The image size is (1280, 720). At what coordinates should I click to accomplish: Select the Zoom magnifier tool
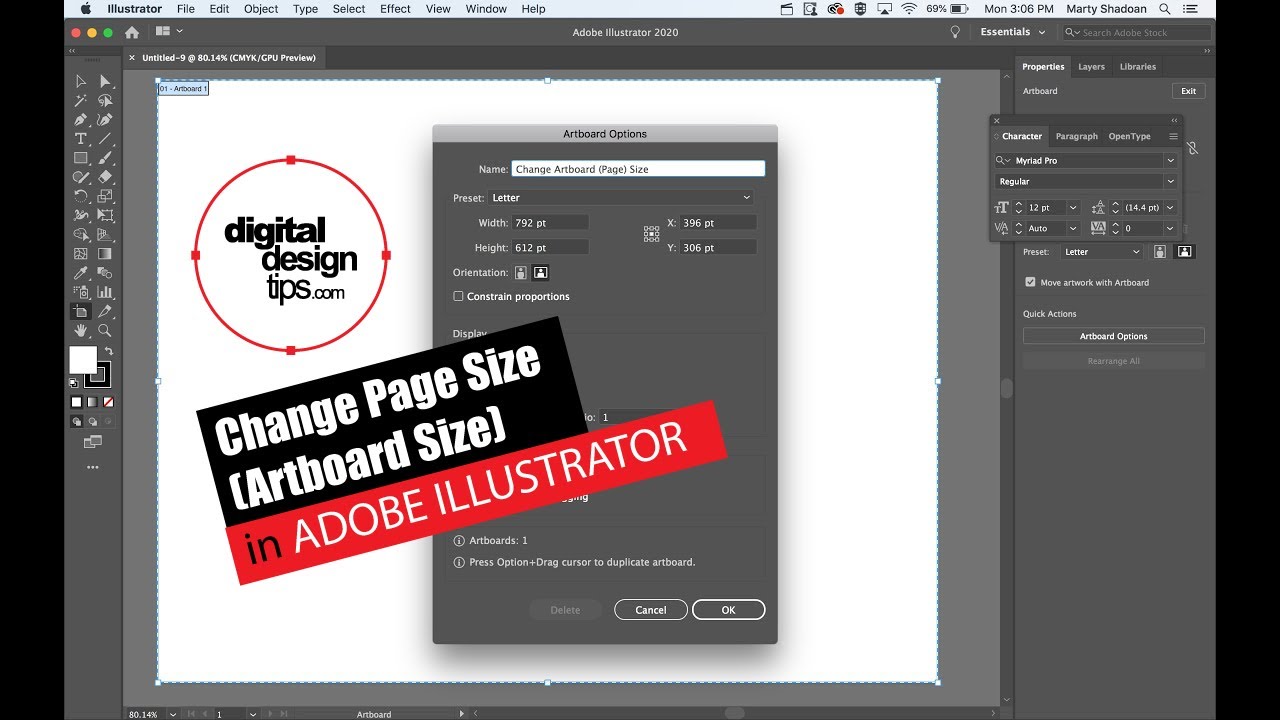(105, 330)
